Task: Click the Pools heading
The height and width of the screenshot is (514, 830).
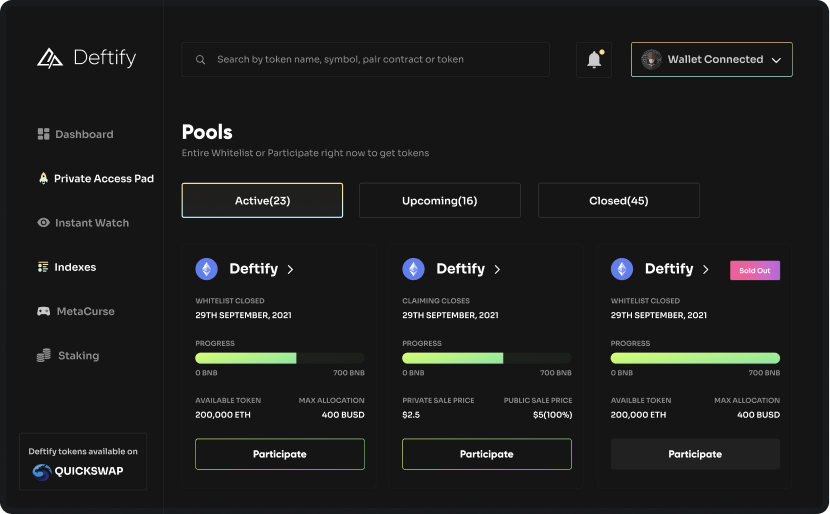Action: 207,132
